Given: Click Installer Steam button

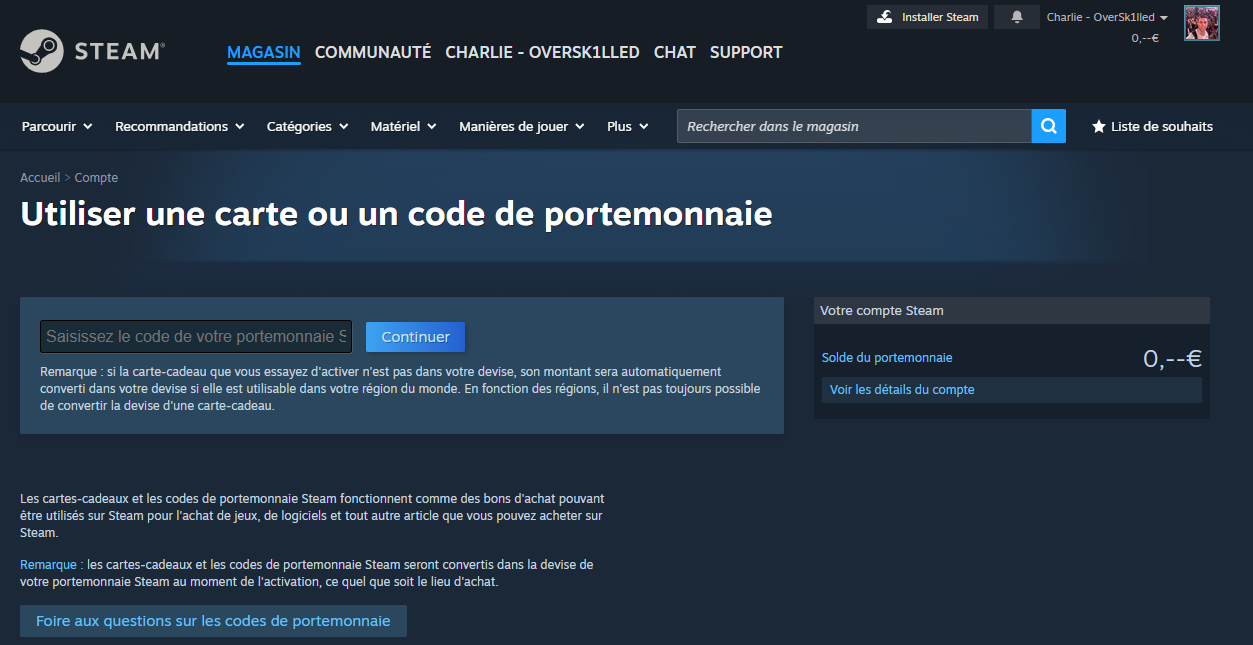Looking at the screenshot, I should (928, 17).
